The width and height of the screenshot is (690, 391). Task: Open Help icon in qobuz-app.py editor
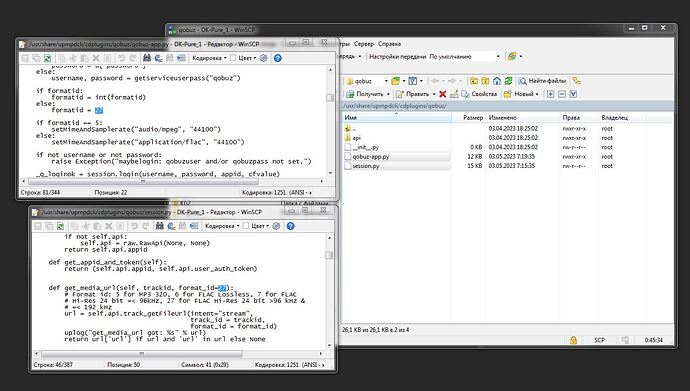(278, 58)
